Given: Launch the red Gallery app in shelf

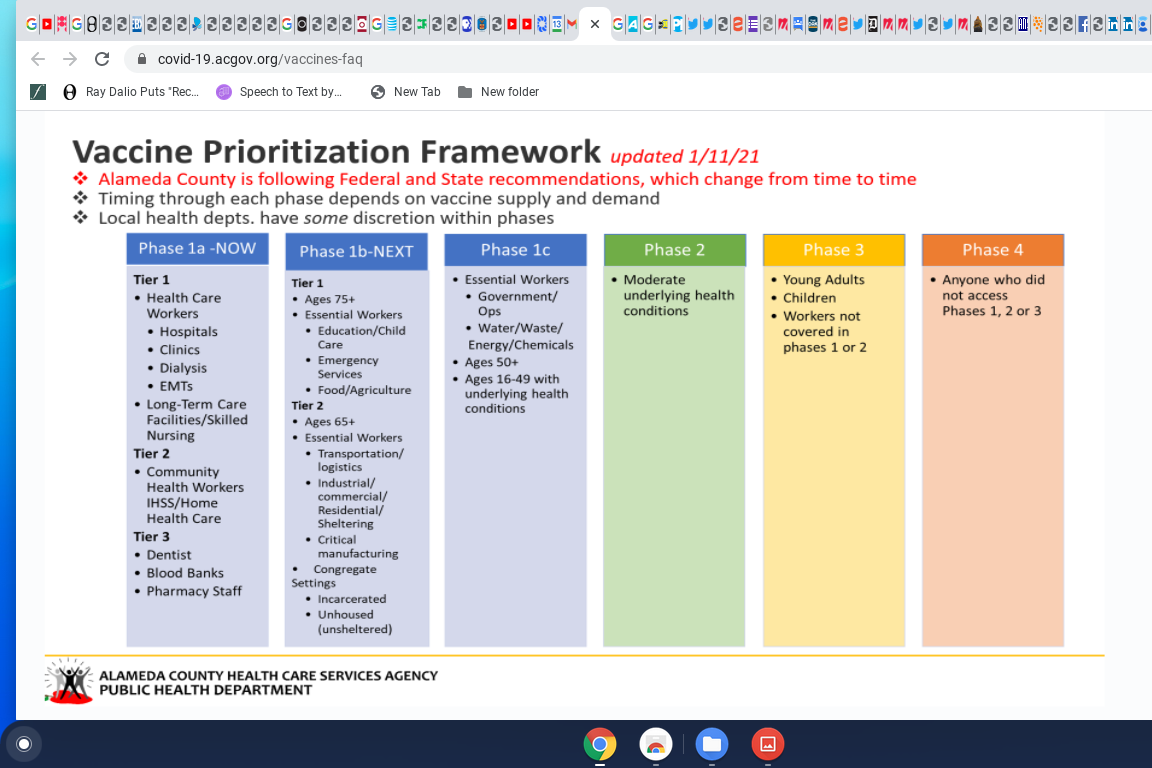Looking at the screenshot, I should pos(768,744).
